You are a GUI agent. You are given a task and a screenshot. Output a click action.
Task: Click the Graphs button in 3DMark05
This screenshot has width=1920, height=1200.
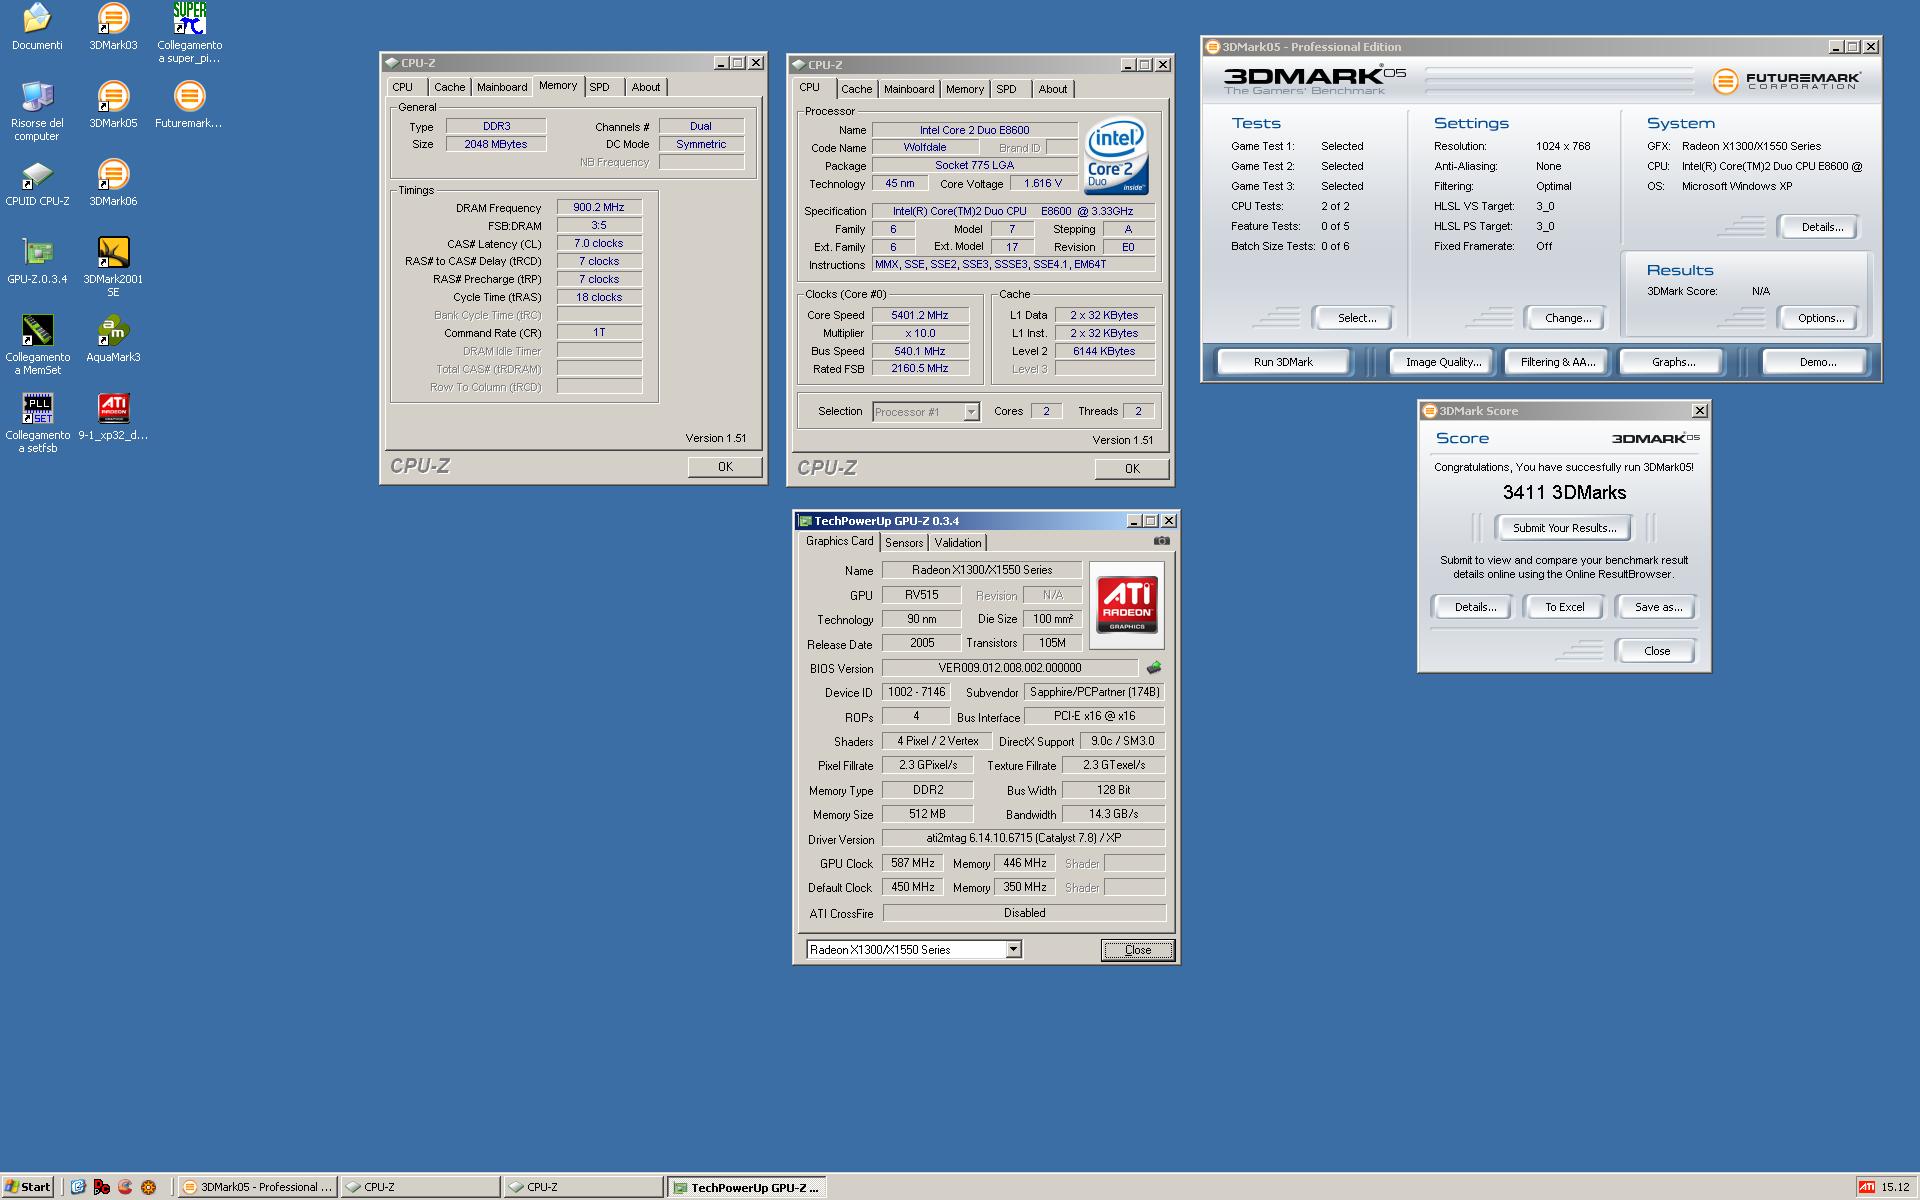(1673, 362)
